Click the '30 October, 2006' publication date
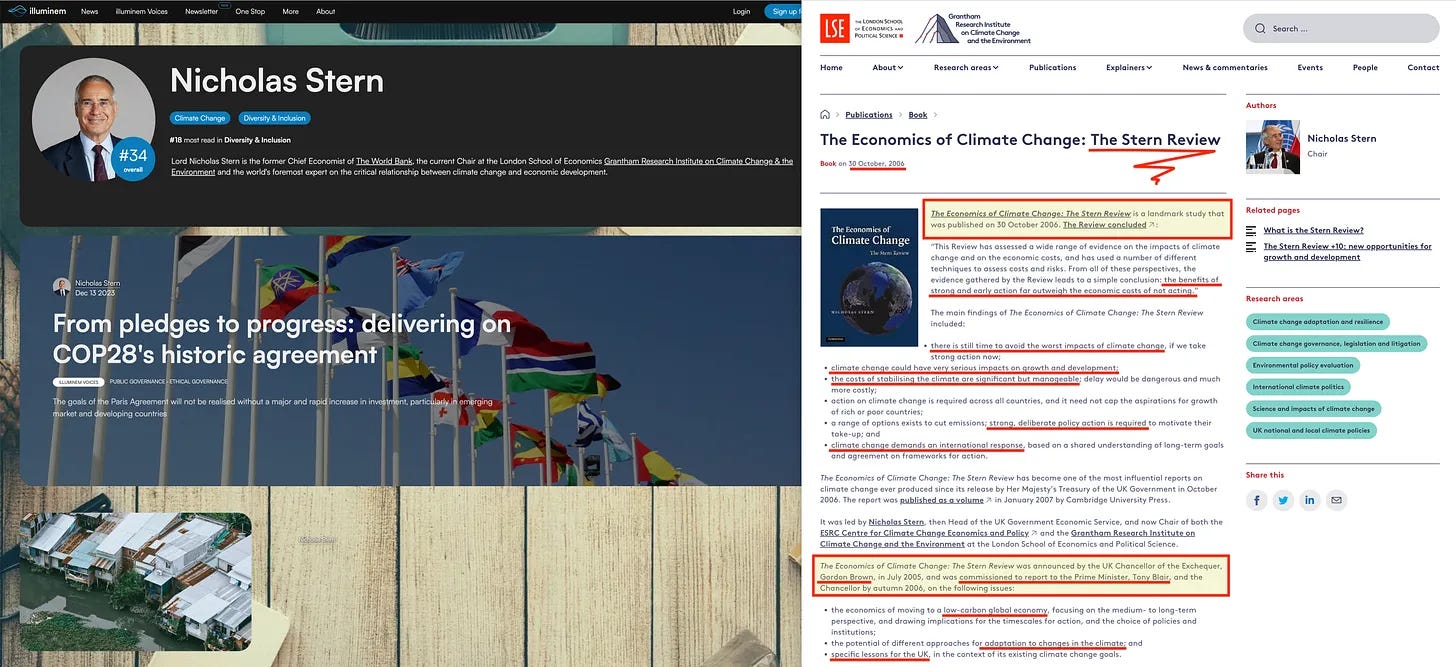This screenshot has width=1456, height=667. 877,163
